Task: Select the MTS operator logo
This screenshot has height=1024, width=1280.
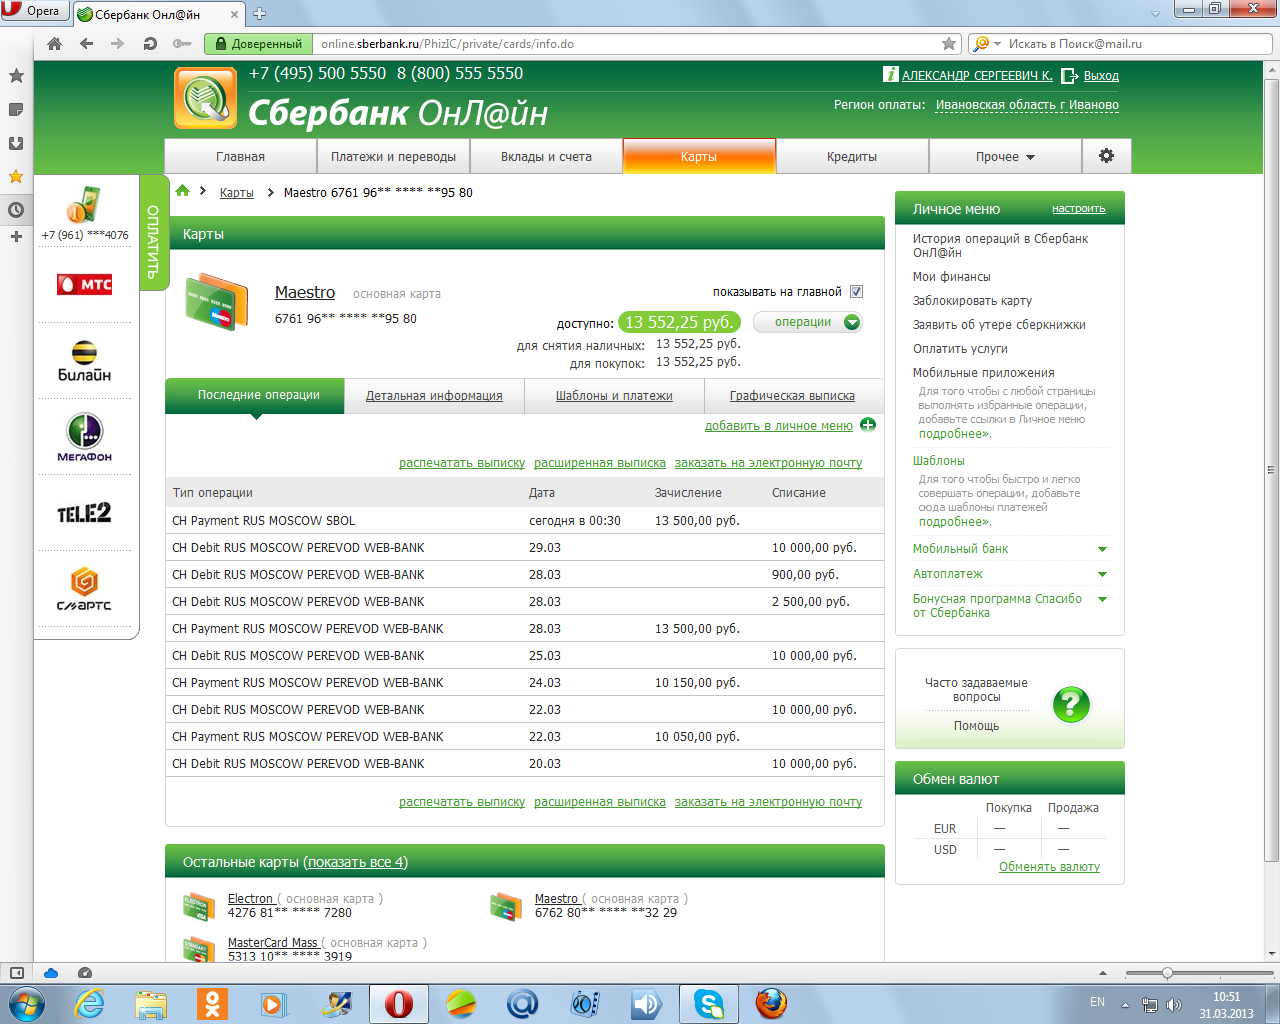Action: pos(85,285)
